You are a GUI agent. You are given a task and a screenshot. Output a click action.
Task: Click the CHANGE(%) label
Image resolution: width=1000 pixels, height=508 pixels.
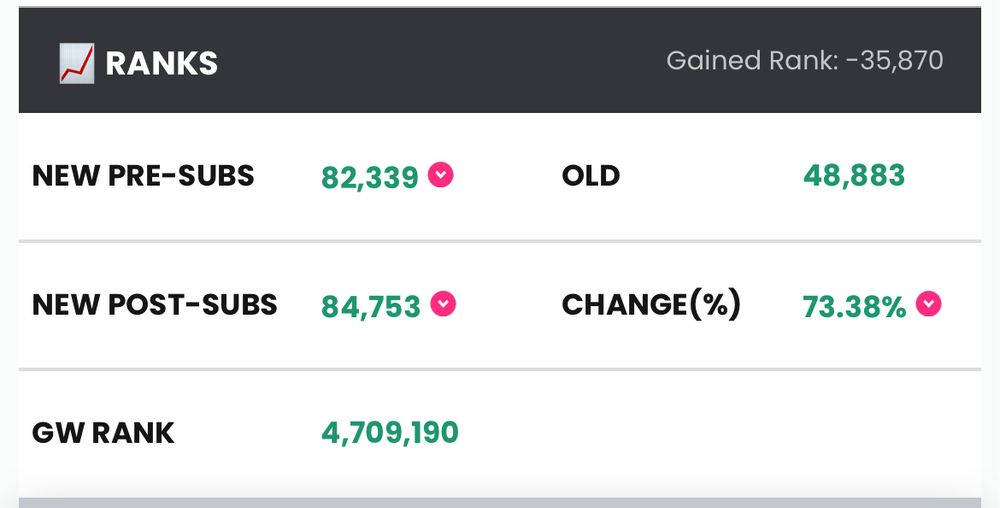pos(651,304)
